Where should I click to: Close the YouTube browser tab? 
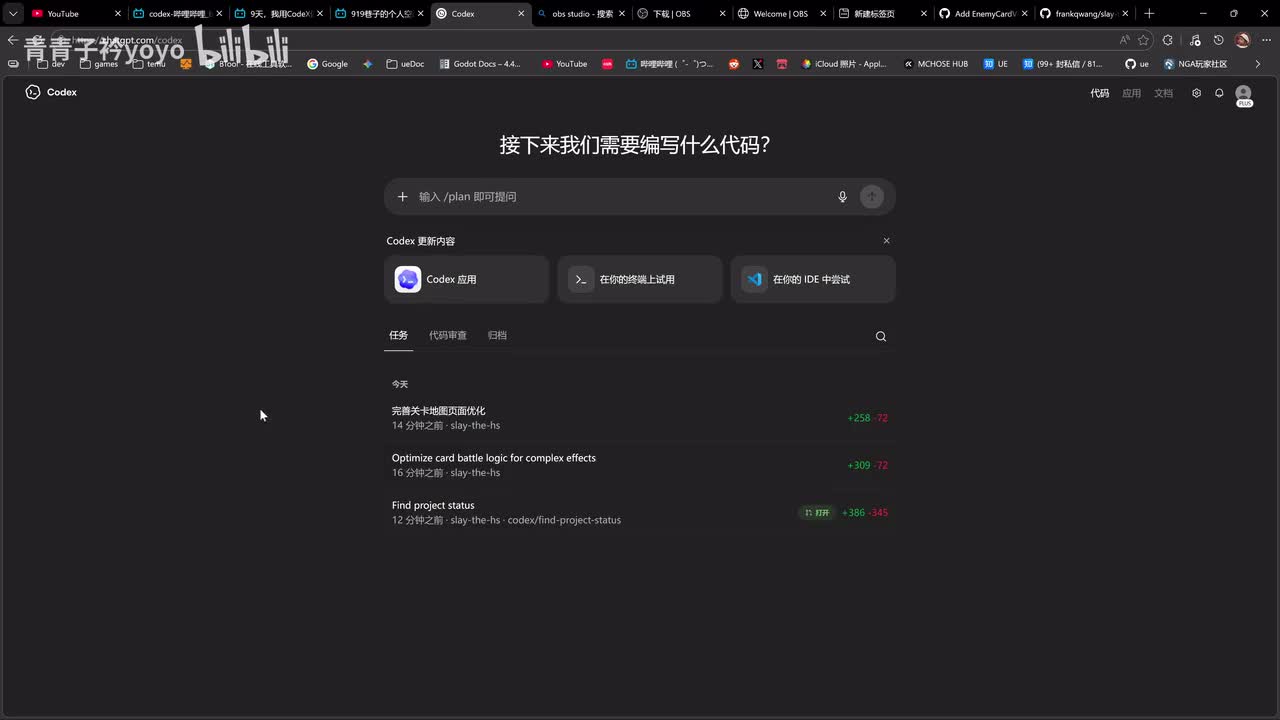pos(118,14)
